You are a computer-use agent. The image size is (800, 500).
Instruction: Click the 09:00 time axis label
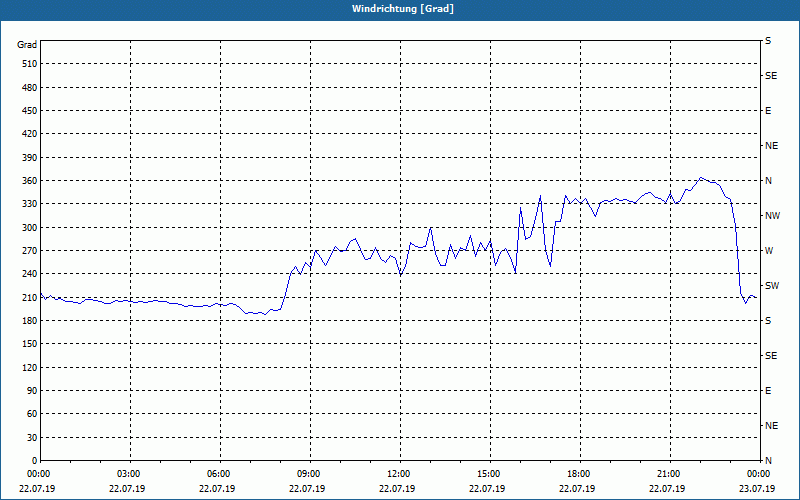coord(308,474)
